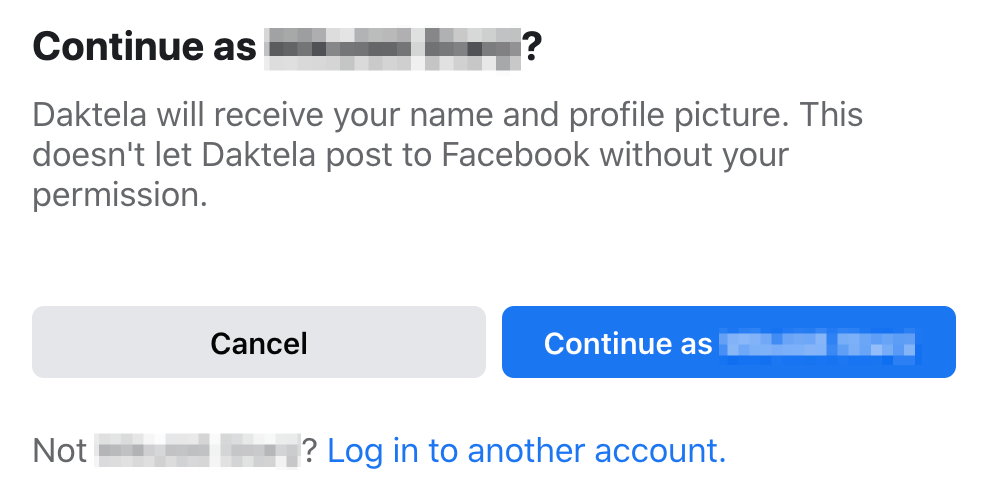This screenshot has width=992, height=478.
Task: Click the "Continue as" heading text
Action: point(144,48)
